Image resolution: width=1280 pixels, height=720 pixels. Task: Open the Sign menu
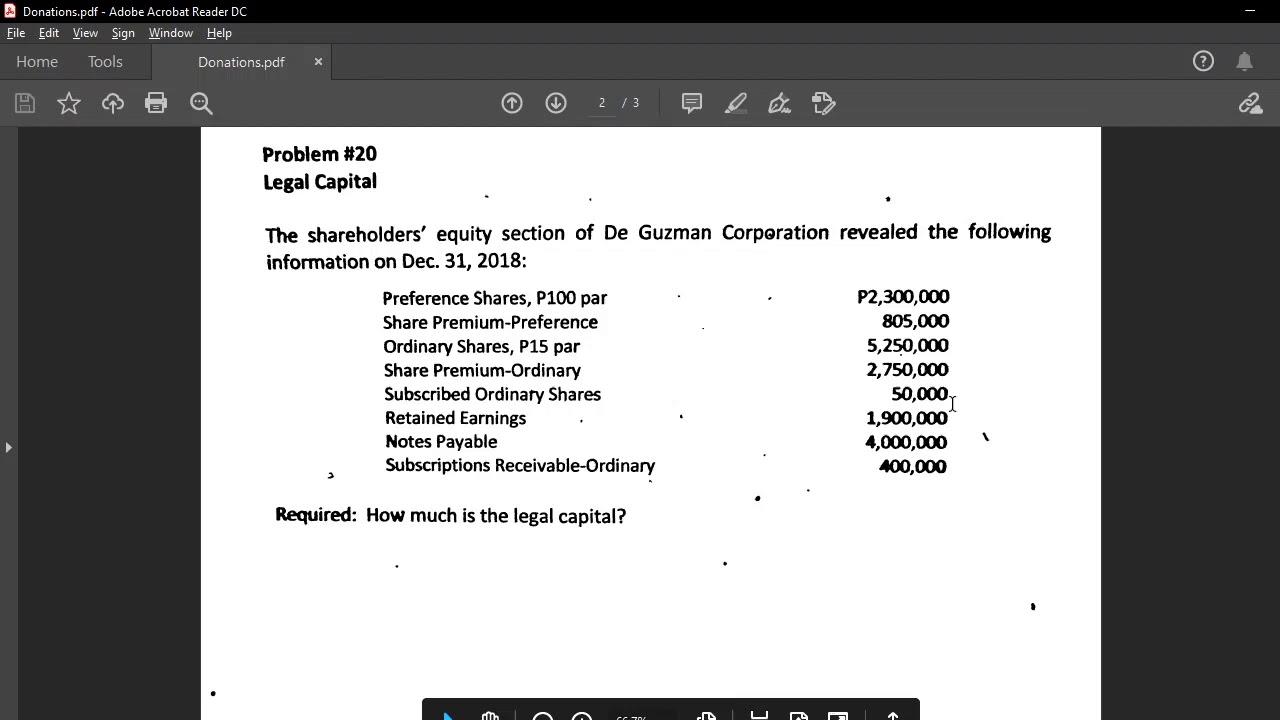(x=123, y=33)
